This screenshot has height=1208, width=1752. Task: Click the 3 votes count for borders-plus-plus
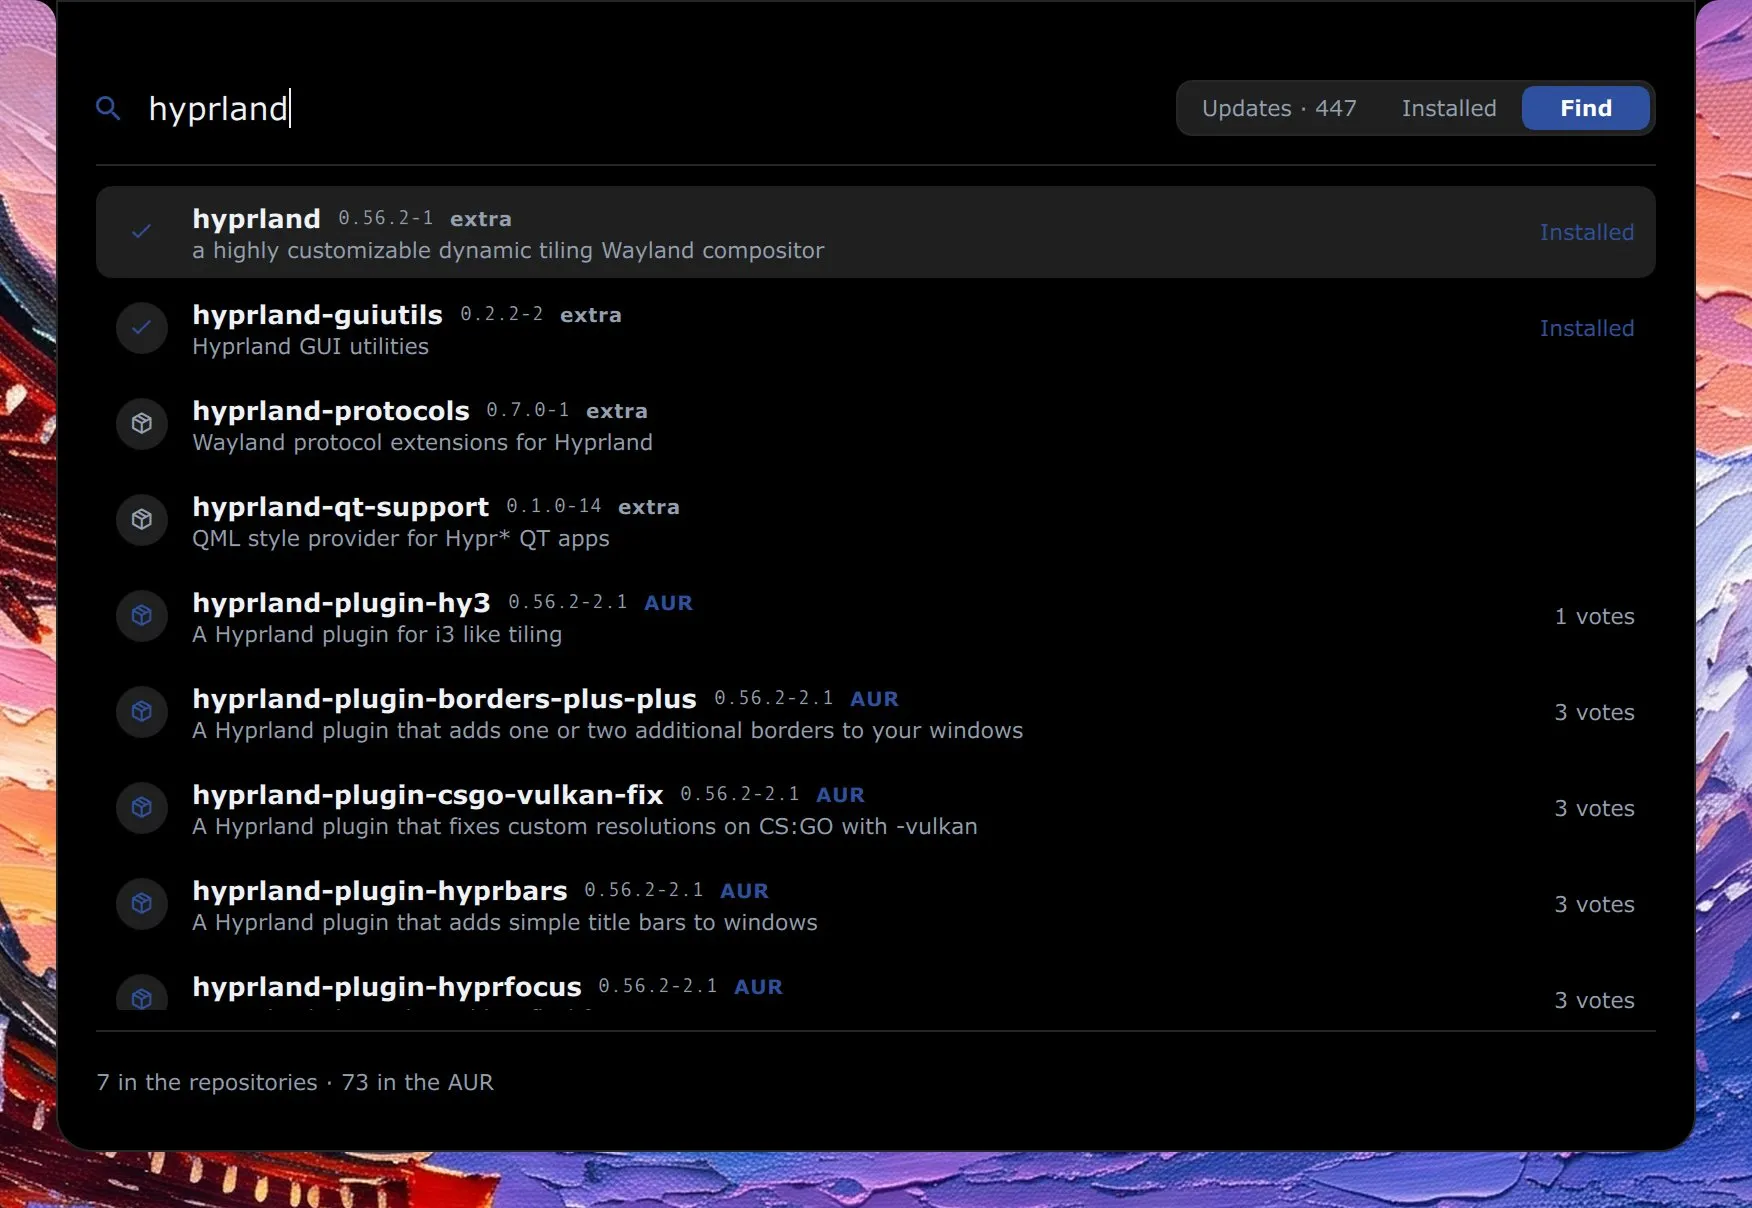pos(1594,712)
